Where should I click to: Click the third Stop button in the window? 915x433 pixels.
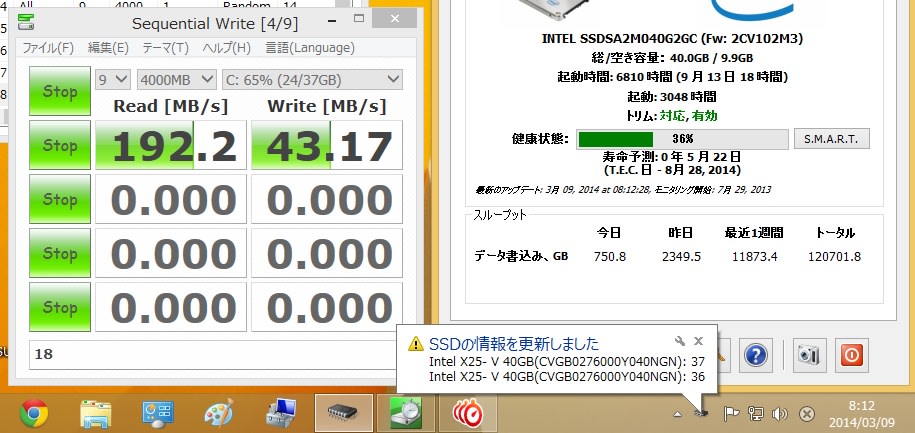tap(60, 199)
